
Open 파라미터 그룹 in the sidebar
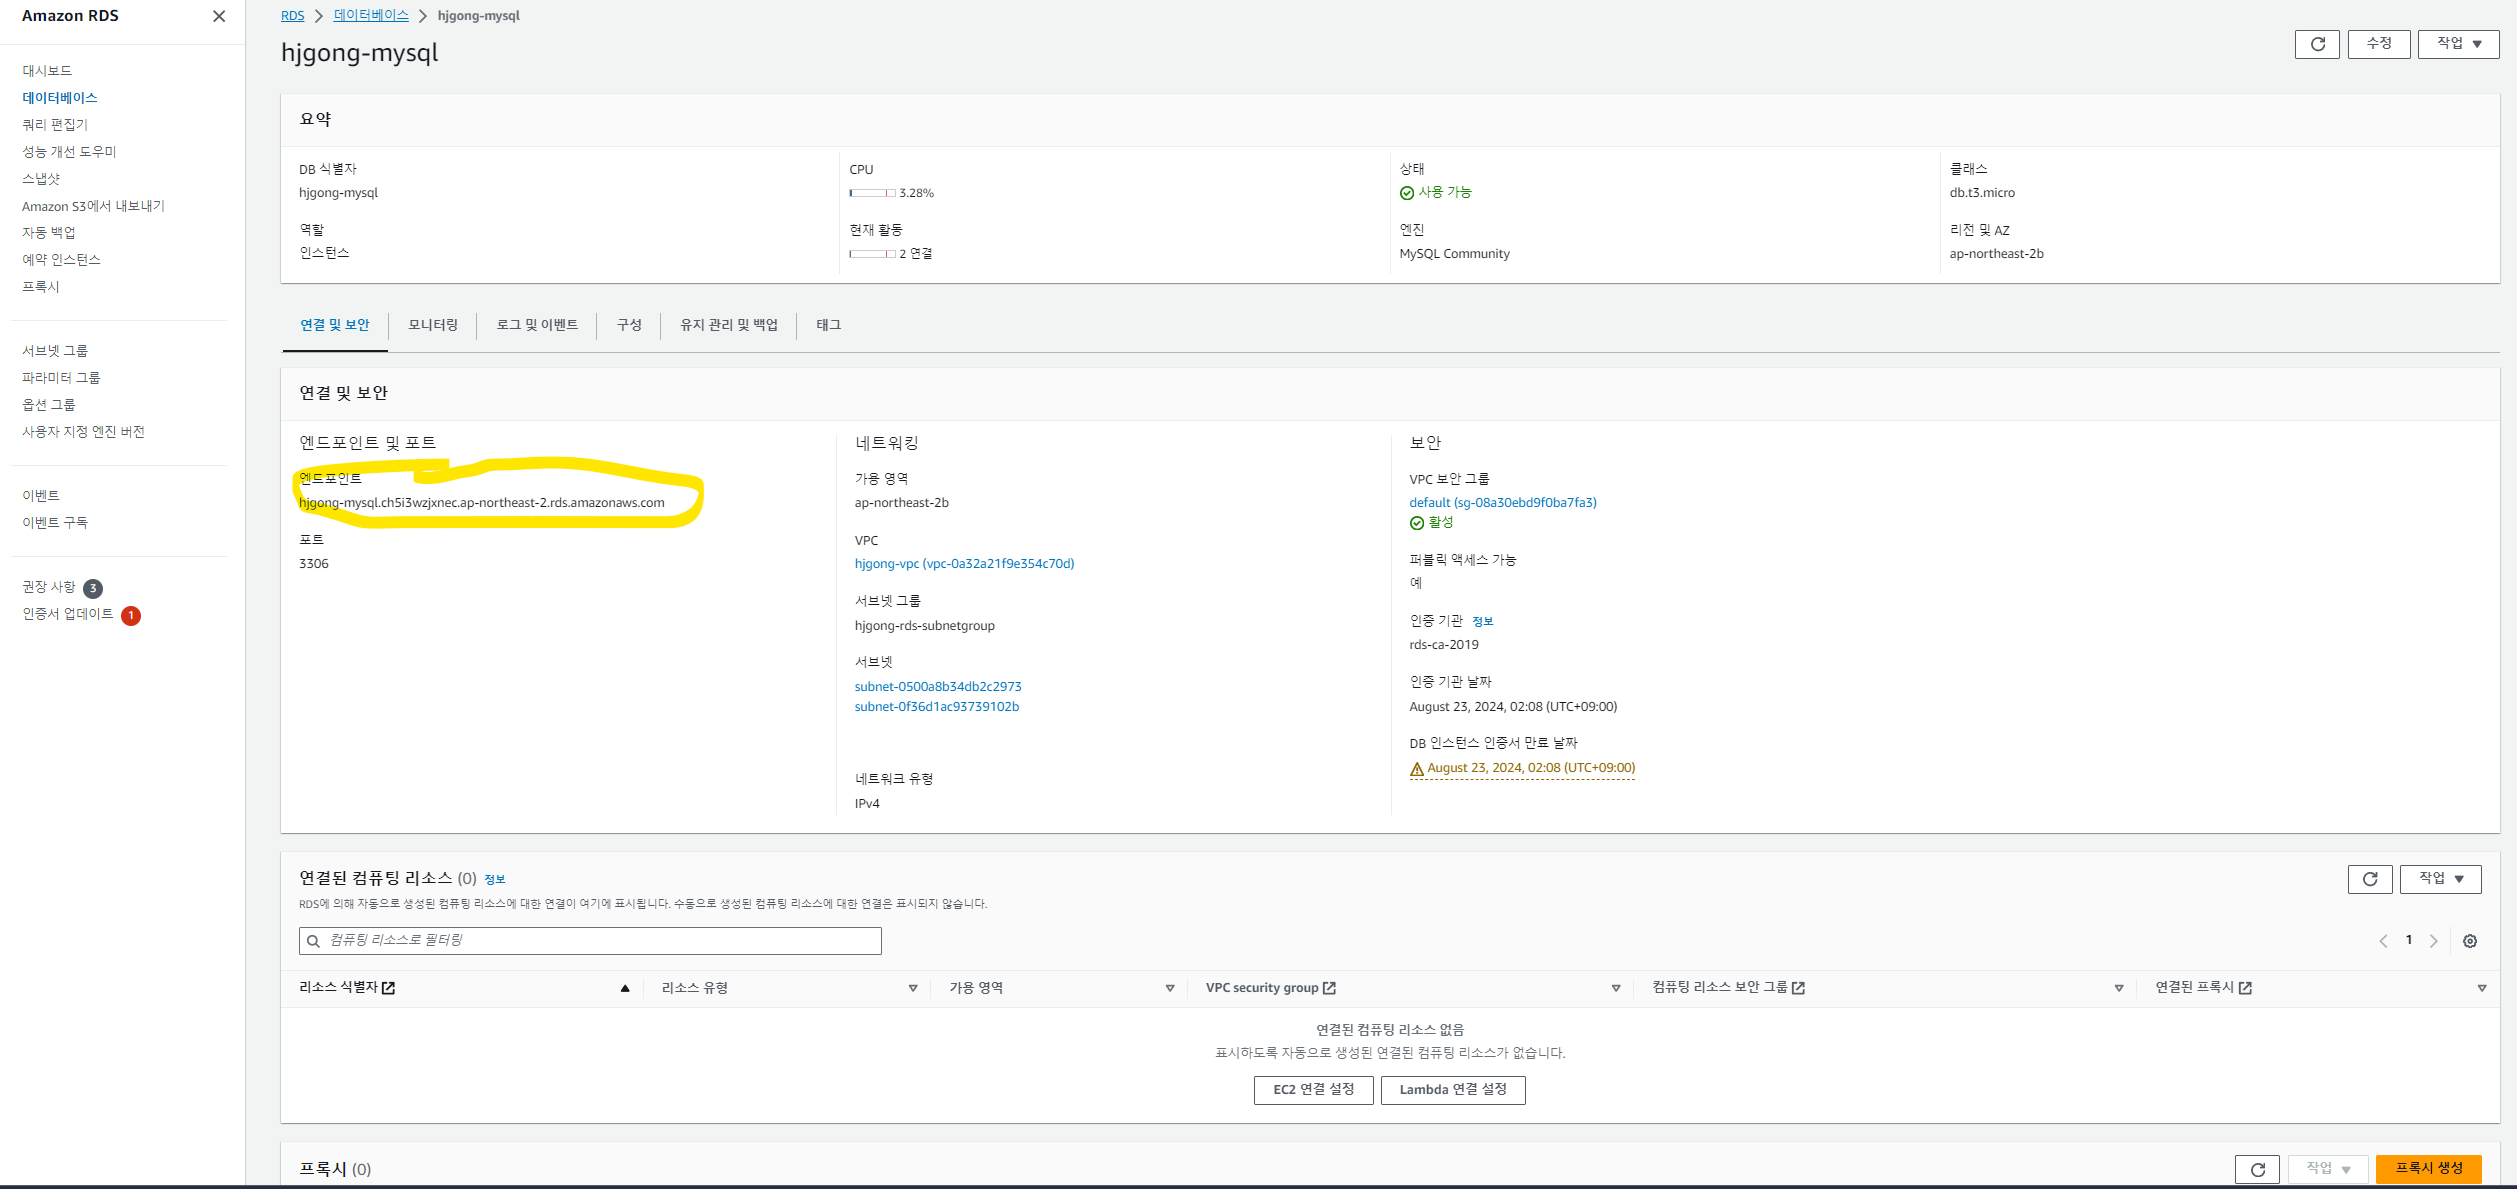[61, 378]
